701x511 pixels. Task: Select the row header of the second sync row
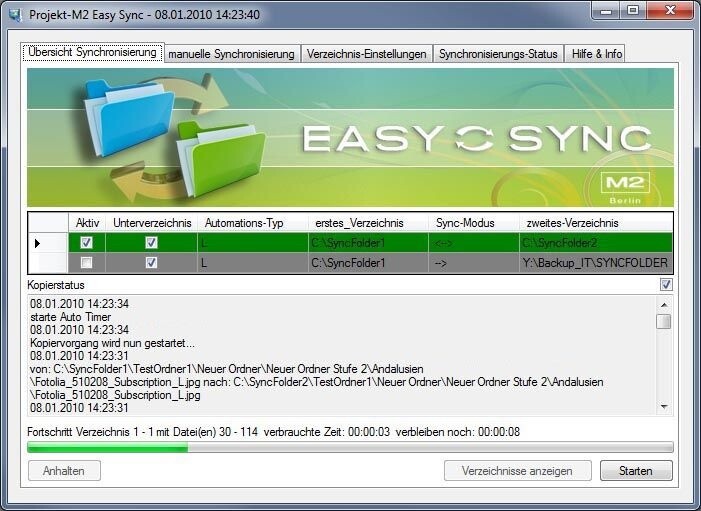[x=48, y=263]
